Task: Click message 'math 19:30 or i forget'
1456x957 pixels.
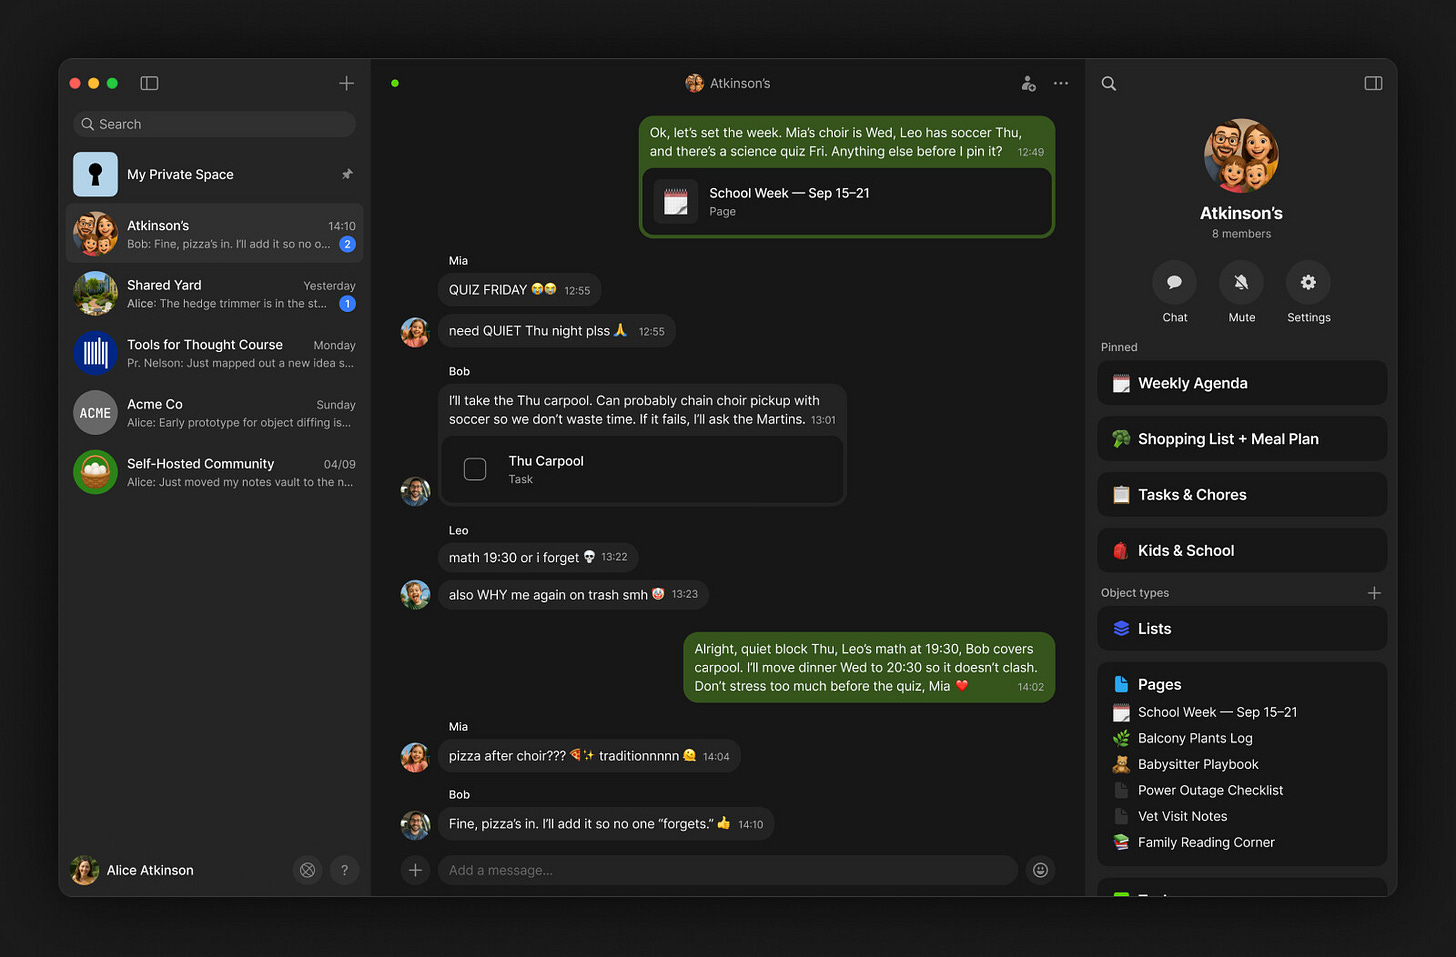Action: [538, 557]
